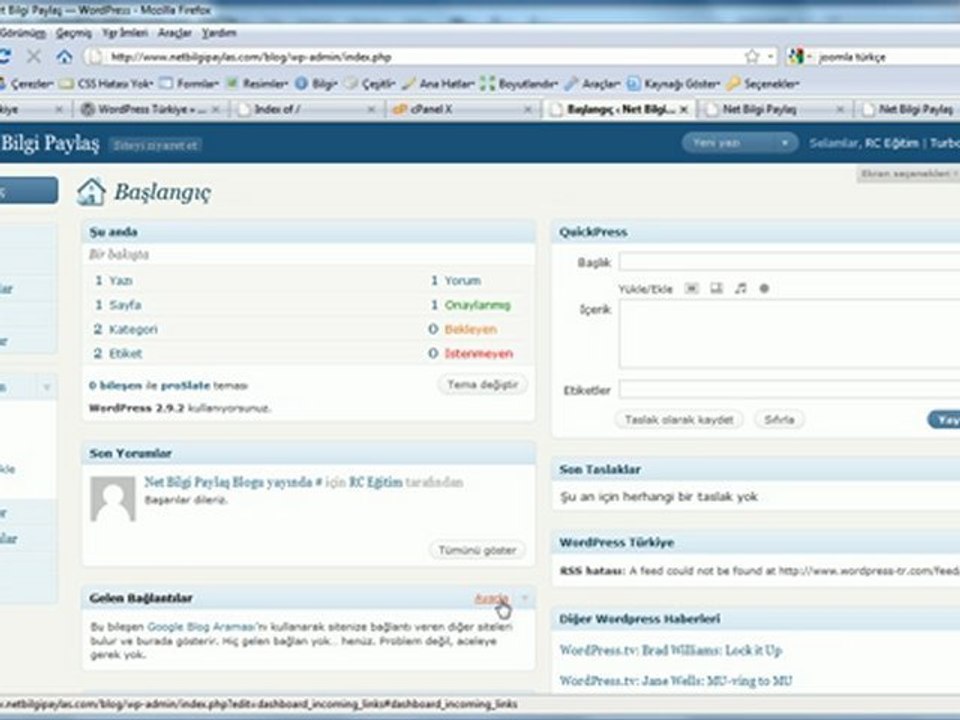This screenshot has width=960, height=720.
Task: Click Taslak olarak kaydet button
Action: [679, 419]
